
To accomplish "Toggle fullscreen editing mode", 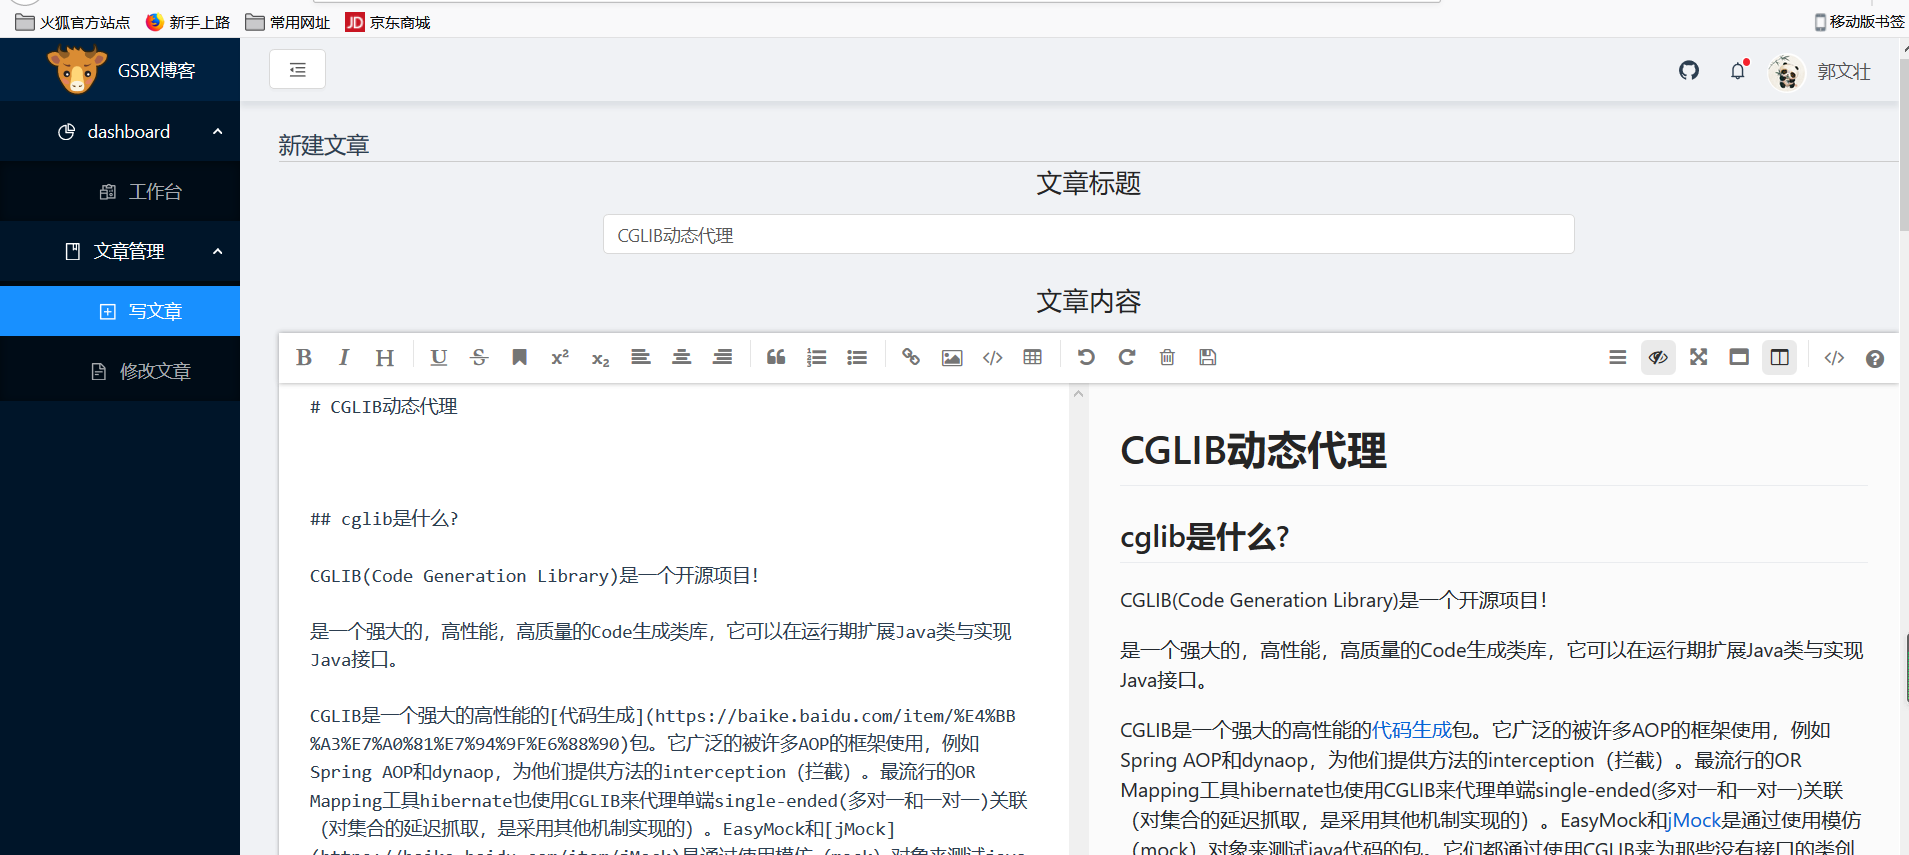I will pos(1699,357).
